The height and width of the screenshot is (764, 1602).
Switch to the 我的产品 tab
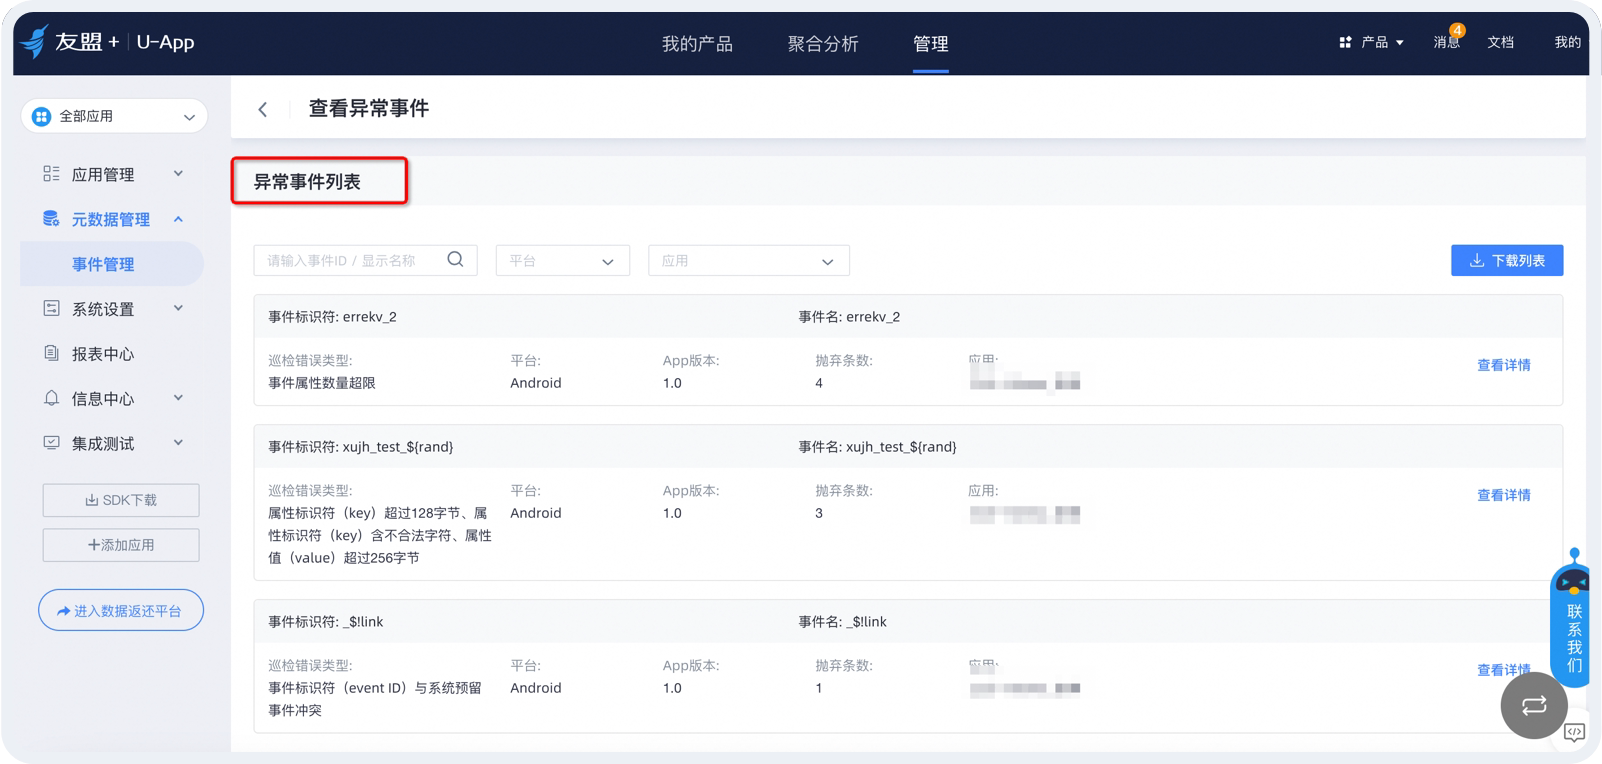pyautogui.click(x=697, y=44)
